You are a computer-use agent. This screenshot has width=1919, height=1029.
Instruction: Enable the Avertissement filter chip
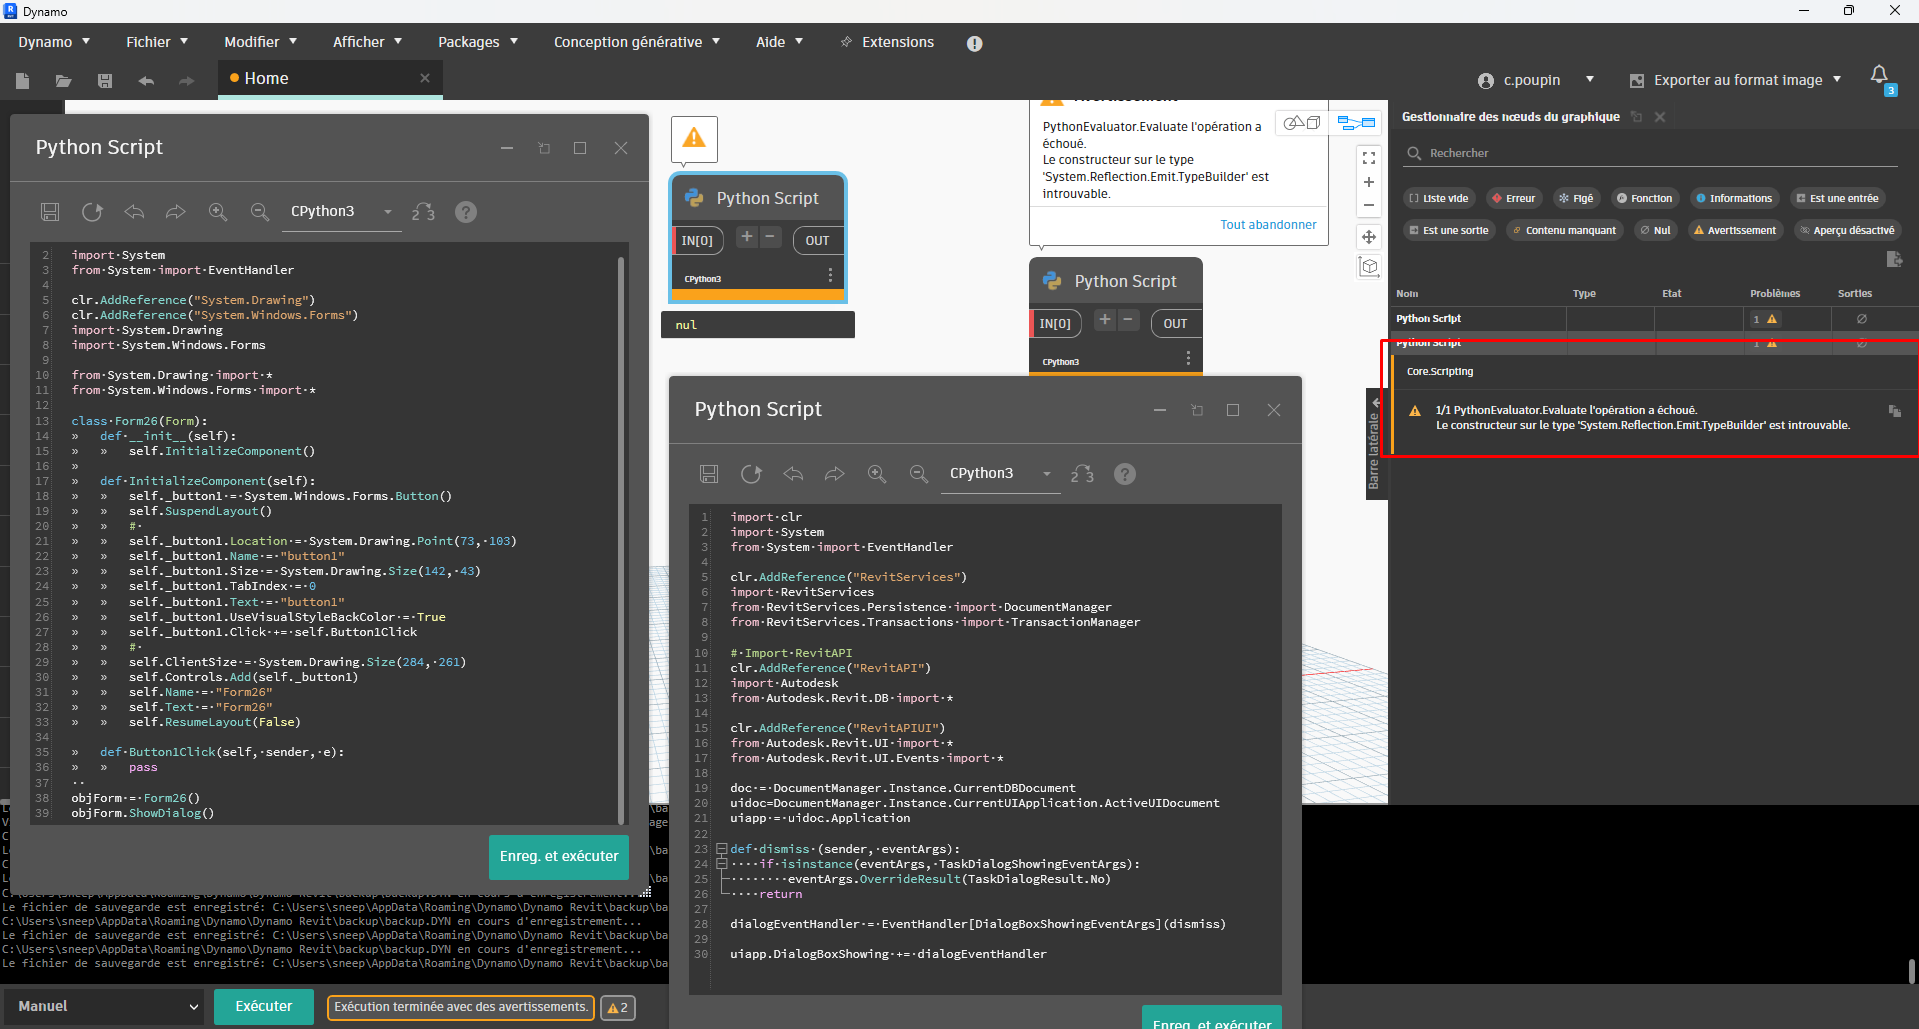pyautogui.click(x=1735, y=230)
